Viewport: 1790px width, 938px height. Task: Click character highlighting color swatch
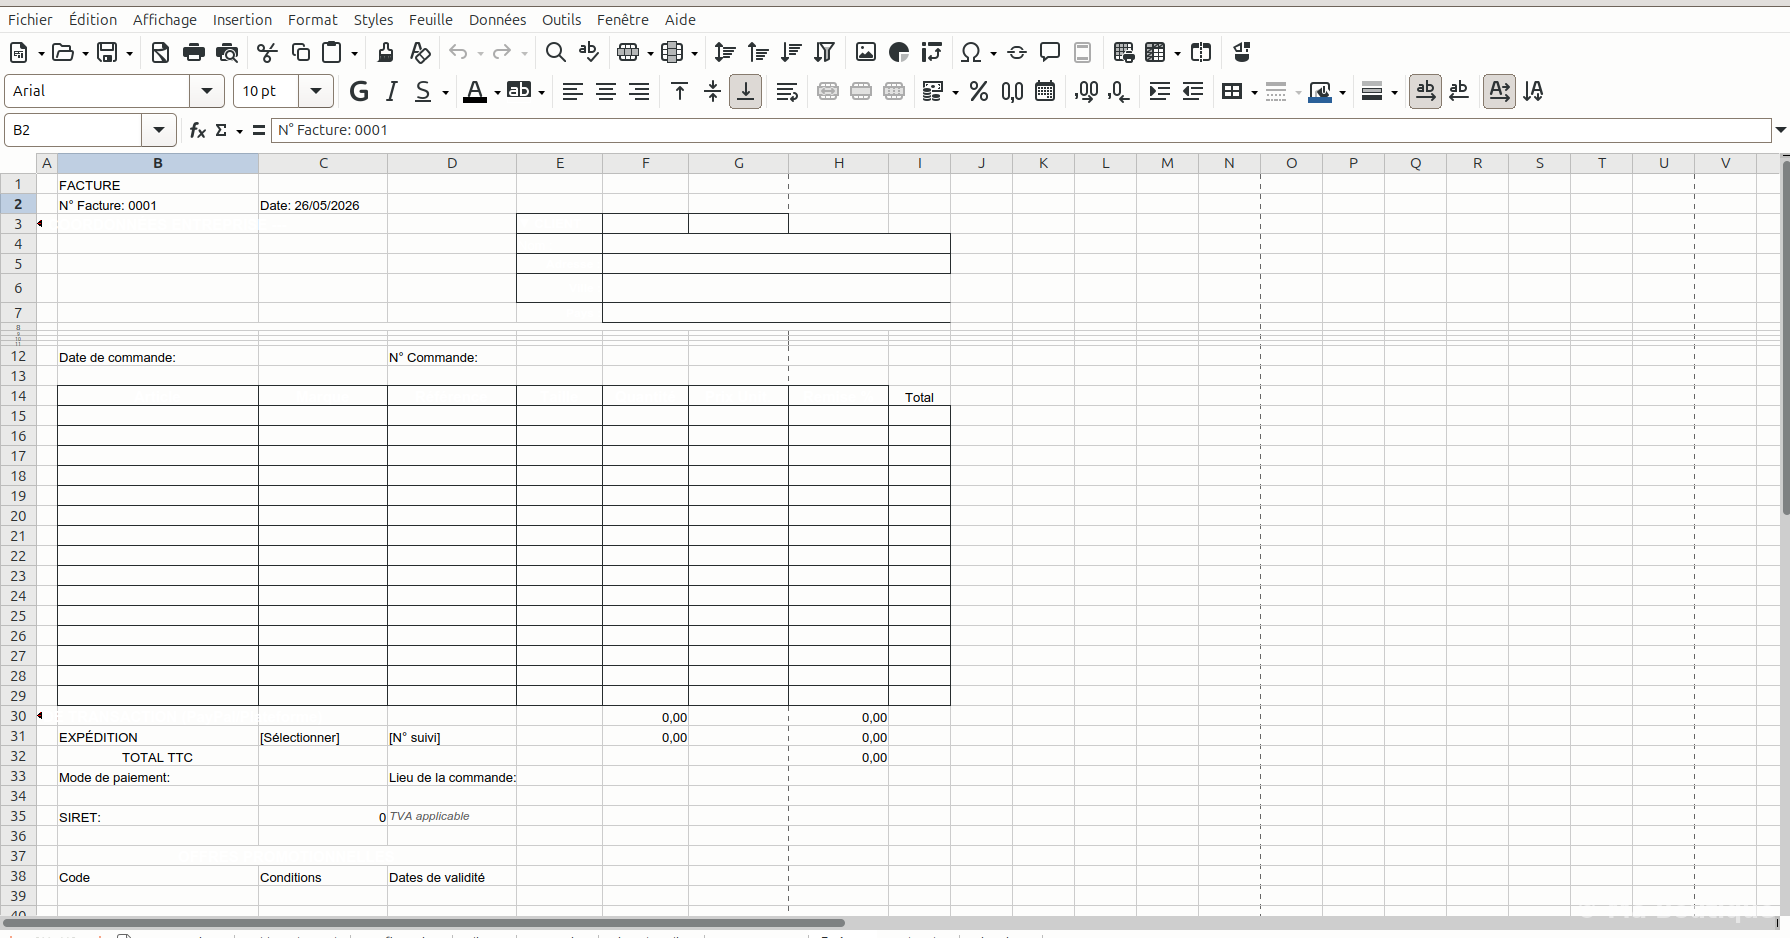coord(519,92)
